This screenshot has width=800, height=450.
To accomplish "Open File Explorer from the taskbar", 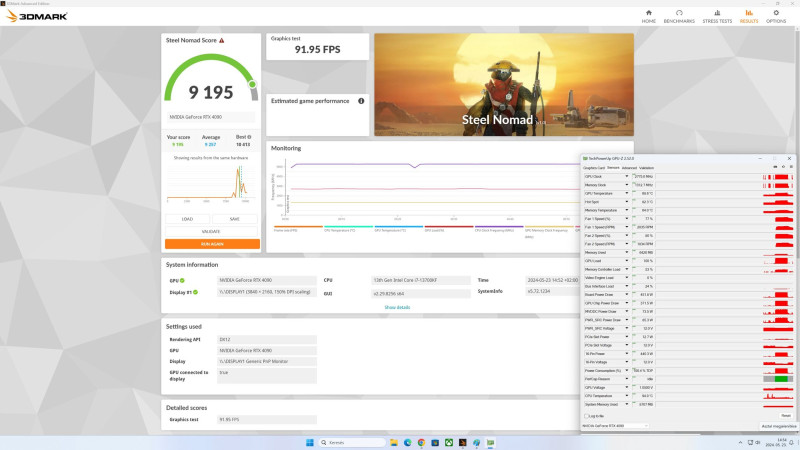I will [x=394, y=442].
